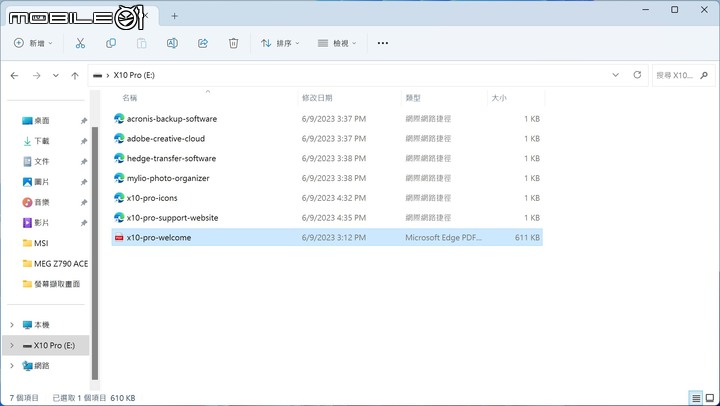Image resolution: width=720 pixels, height=406 pixels.
Task: Switch to large thumbnails view icon
Action: (710, 398)
